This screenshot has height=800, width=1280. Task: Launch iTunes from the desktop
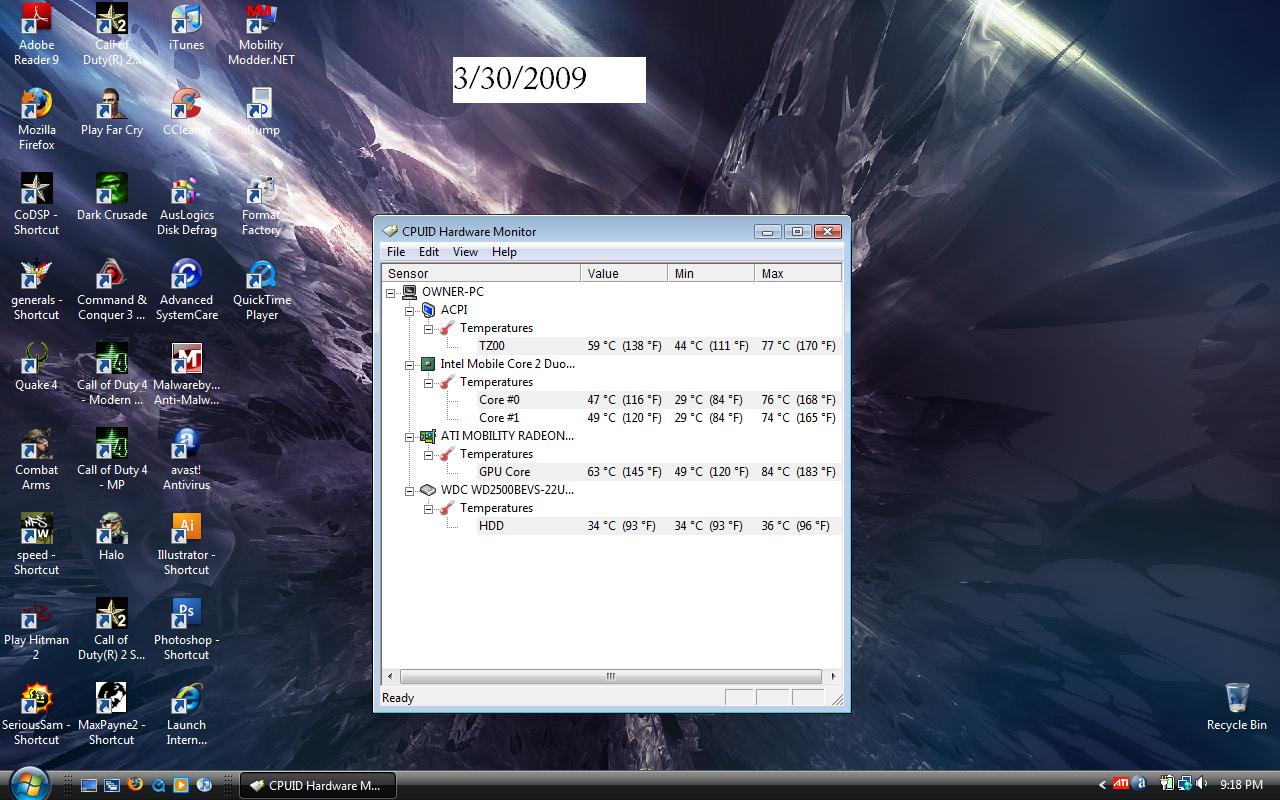point(186,28)
